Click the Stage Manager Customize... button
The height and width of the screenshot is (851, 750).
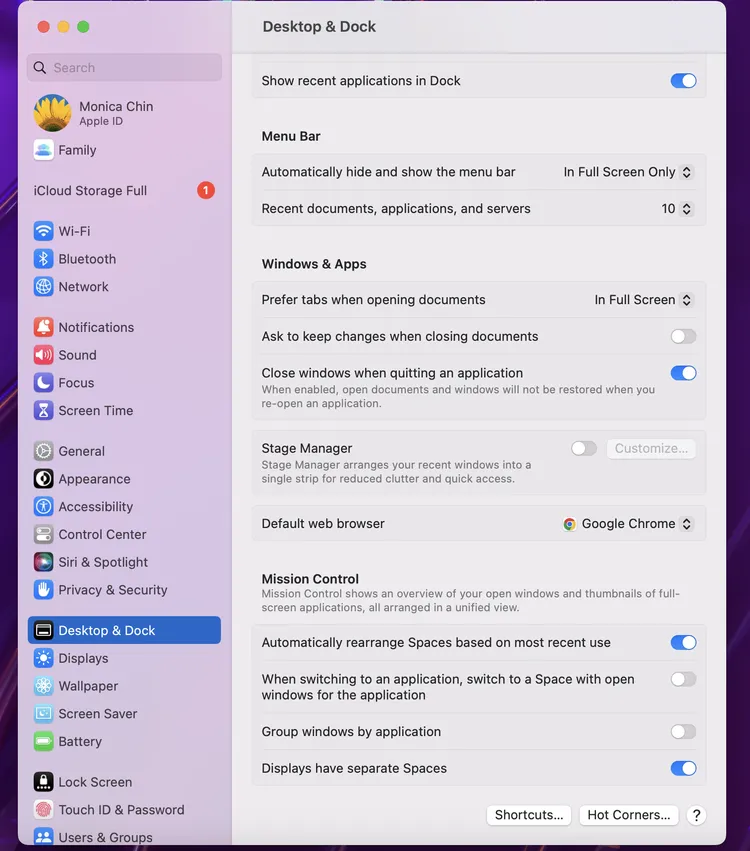pos(651,448)
